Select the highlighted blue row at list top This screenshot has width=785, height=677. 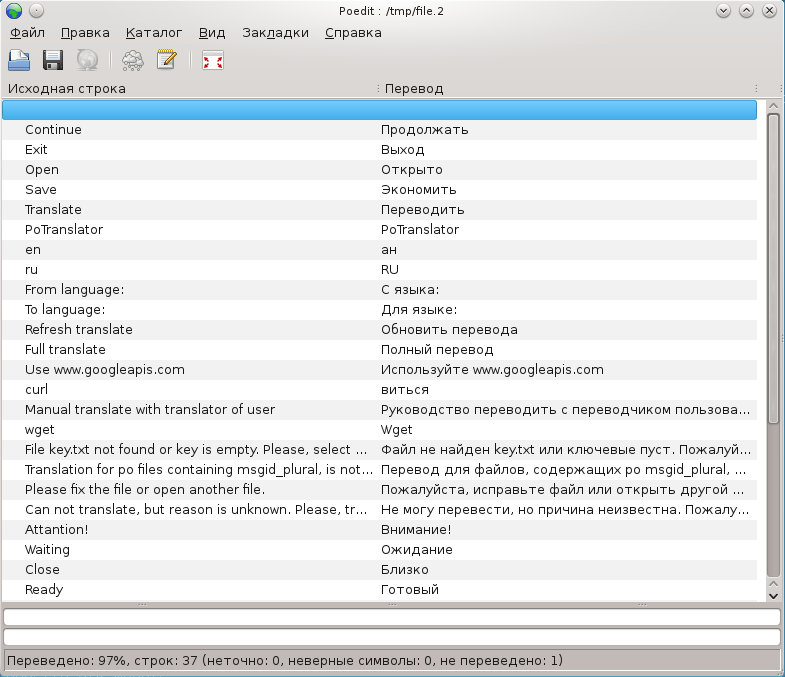(x=380, y=110)
